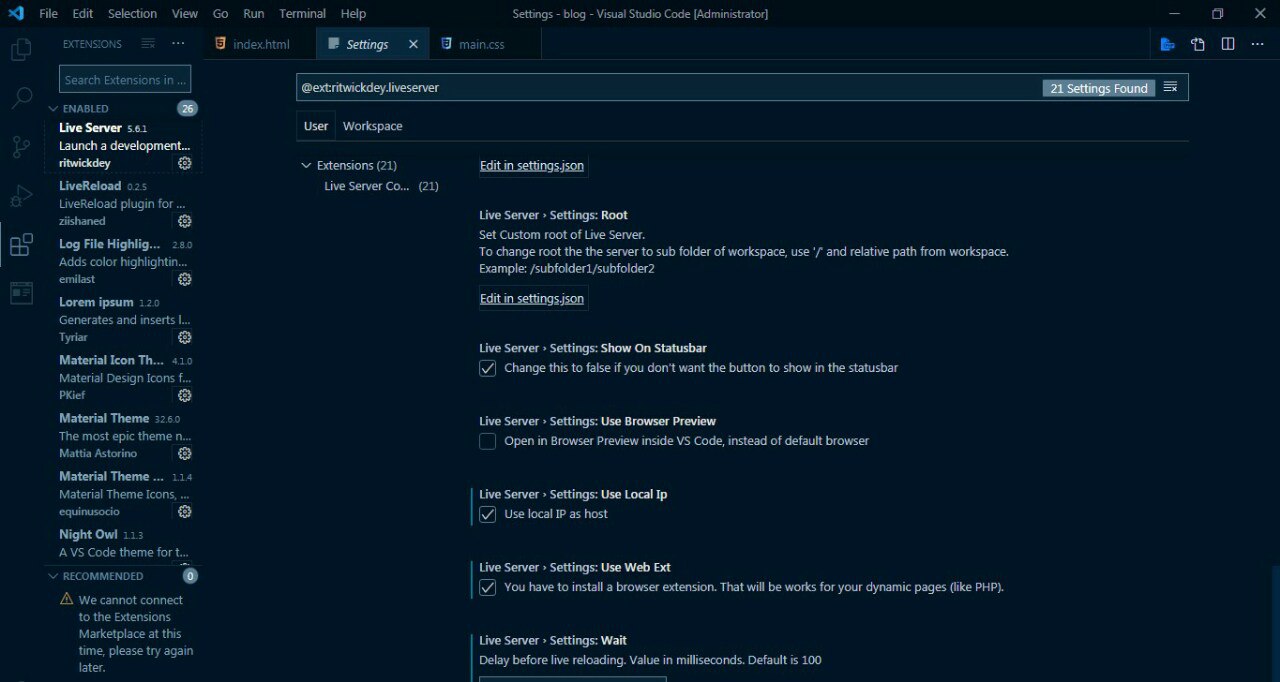Screen dimensions: 1280x682
Task: Click the filter extensions icon in sidebar header
Action: pos(148,44)
